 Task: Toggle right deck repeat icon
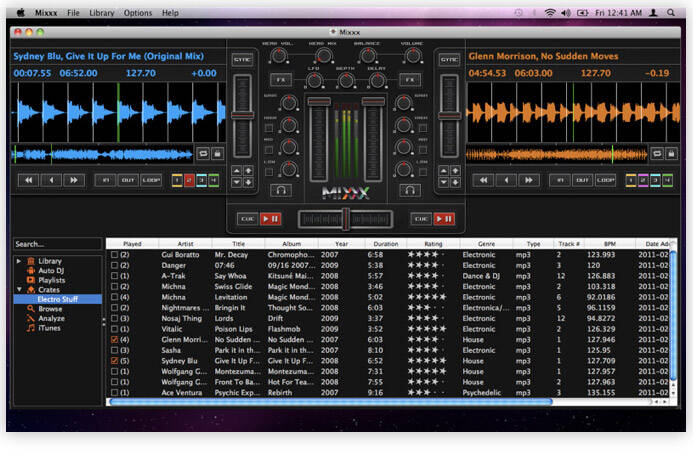tap(657, 154)
